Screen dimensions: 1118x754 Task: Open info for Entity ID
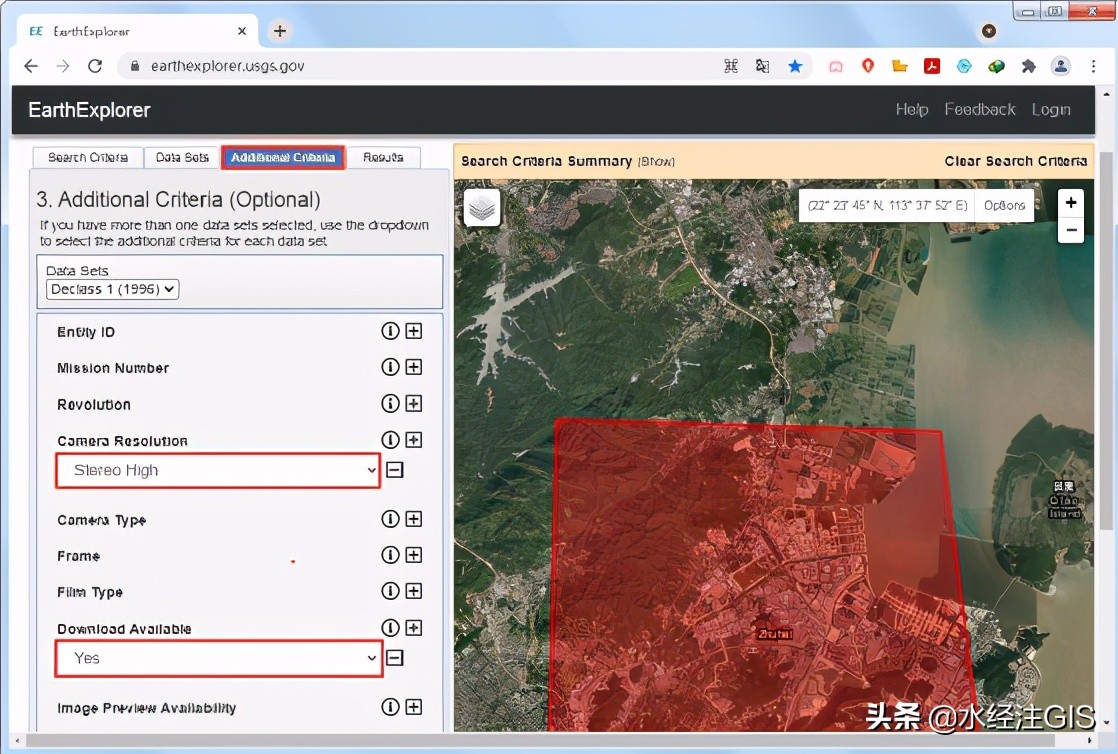click(x=390, y=331)
